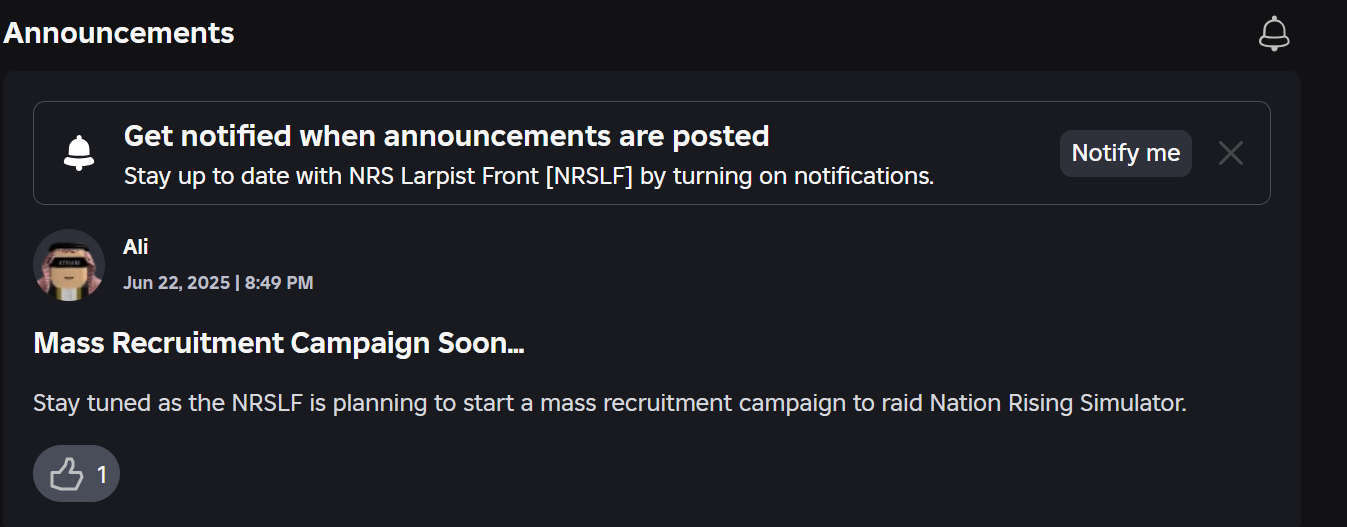Click the Announcements section heading
The width and height of the screenshot is (1347, 527).
[118, 33]
